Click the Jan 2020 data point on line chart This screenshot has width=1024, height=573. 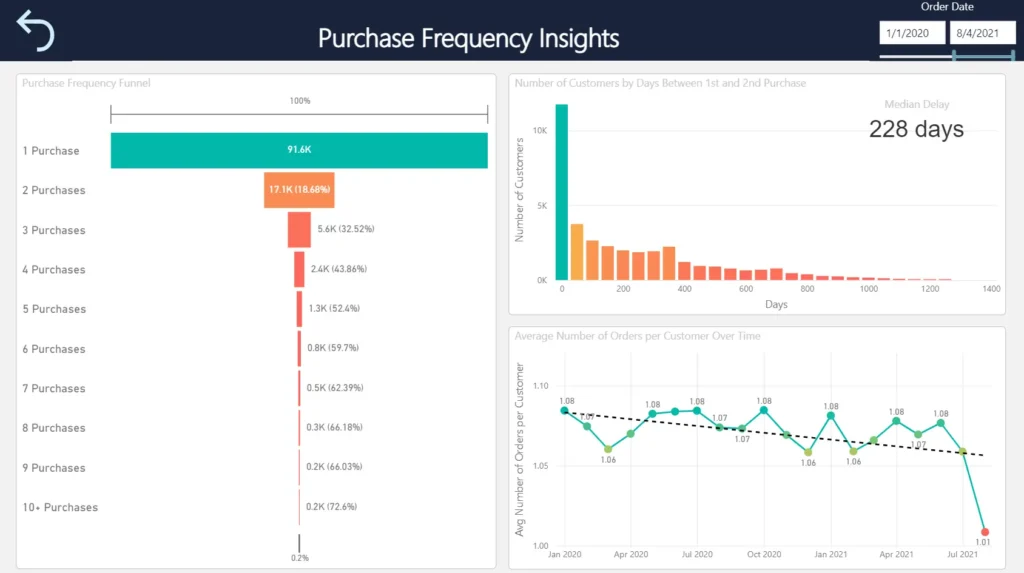click(564, 410)
